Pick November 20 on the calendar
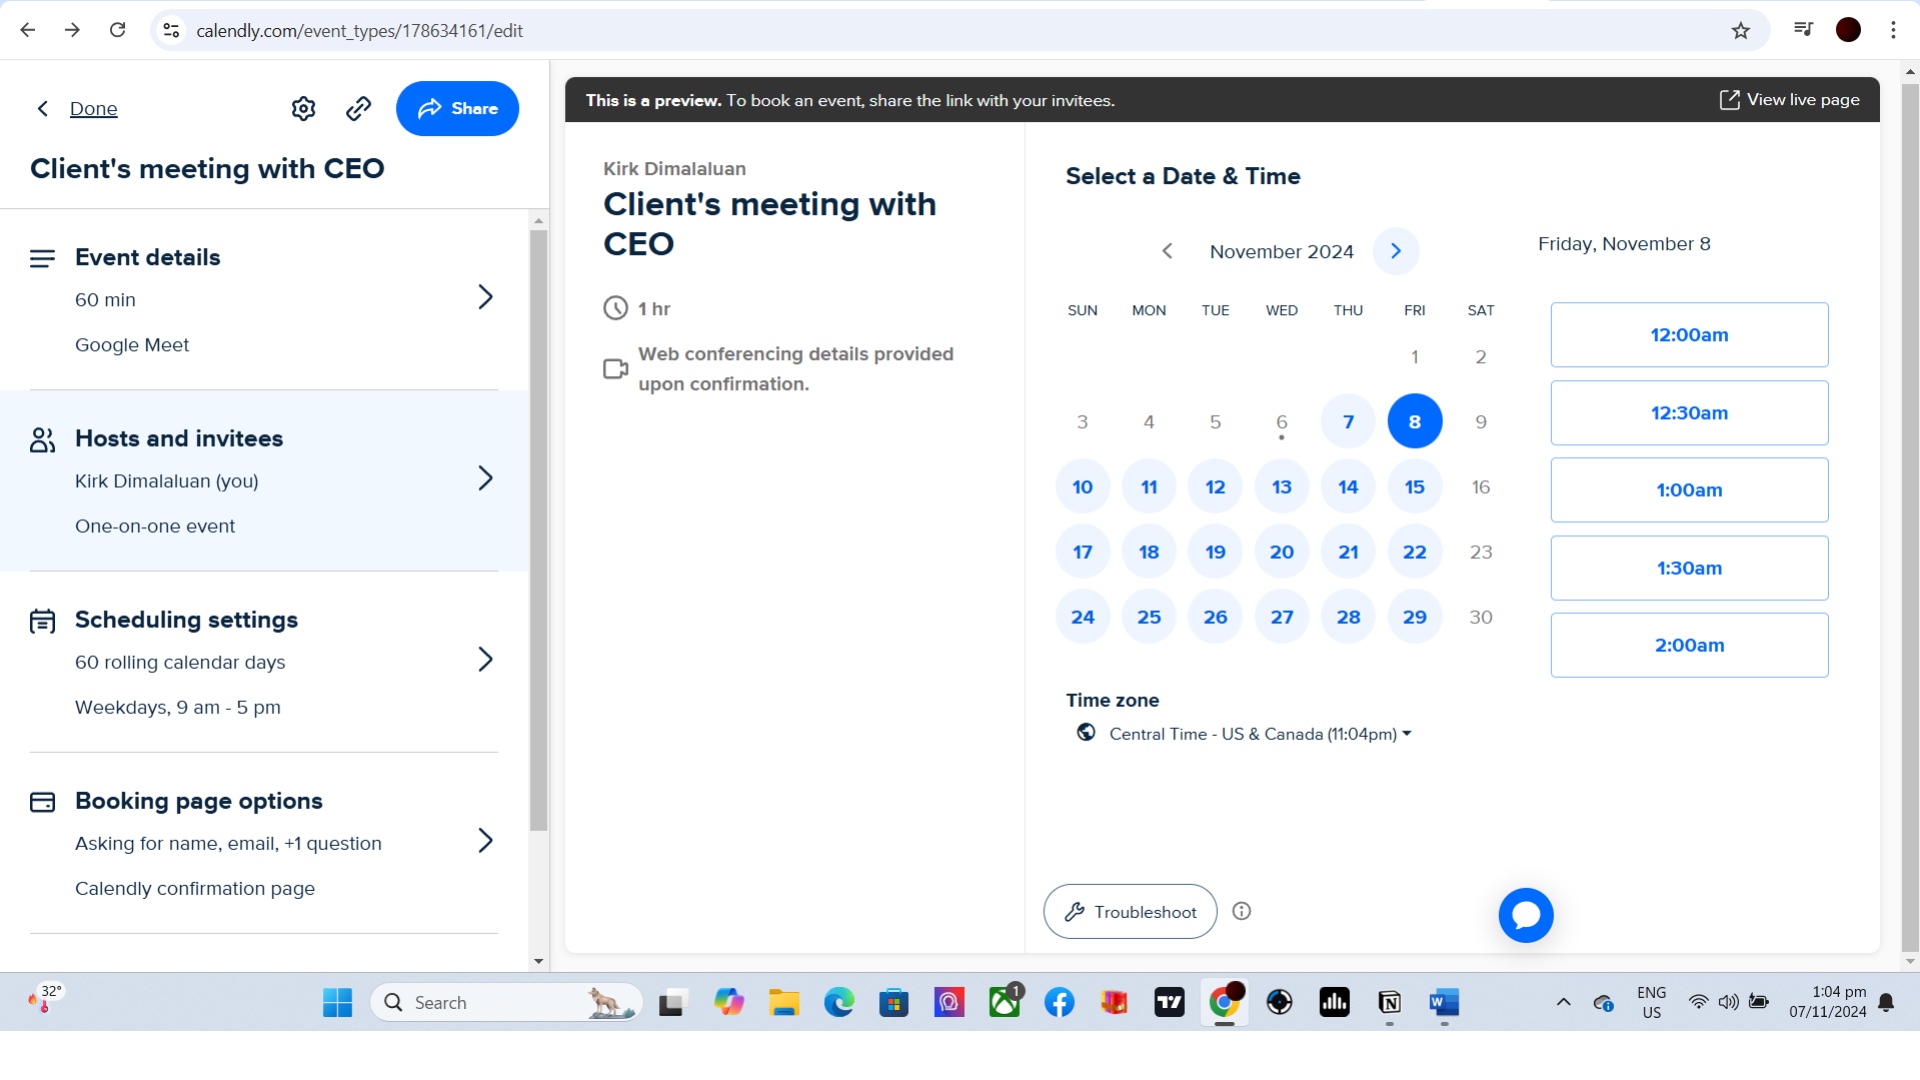The image size is (1920, 1080). 1281,552
